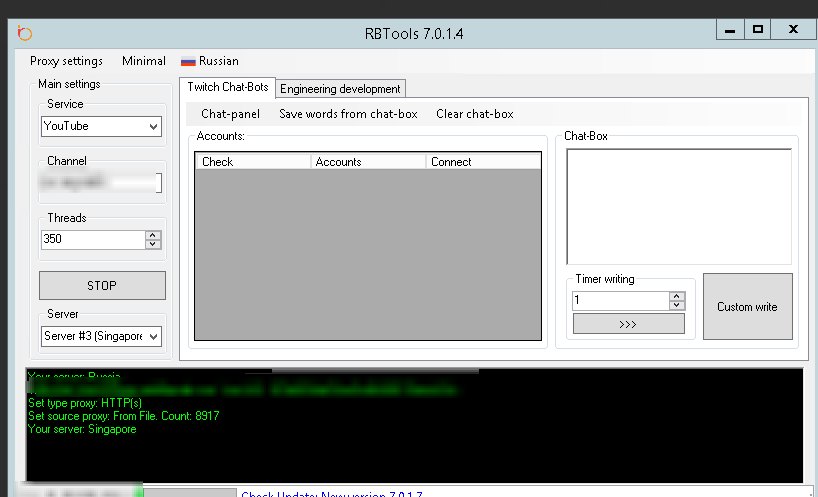This screenshot has height=497, width=818.
Task: Click Clear chat-box toolbar item
Action: click(x=474, y=114)
